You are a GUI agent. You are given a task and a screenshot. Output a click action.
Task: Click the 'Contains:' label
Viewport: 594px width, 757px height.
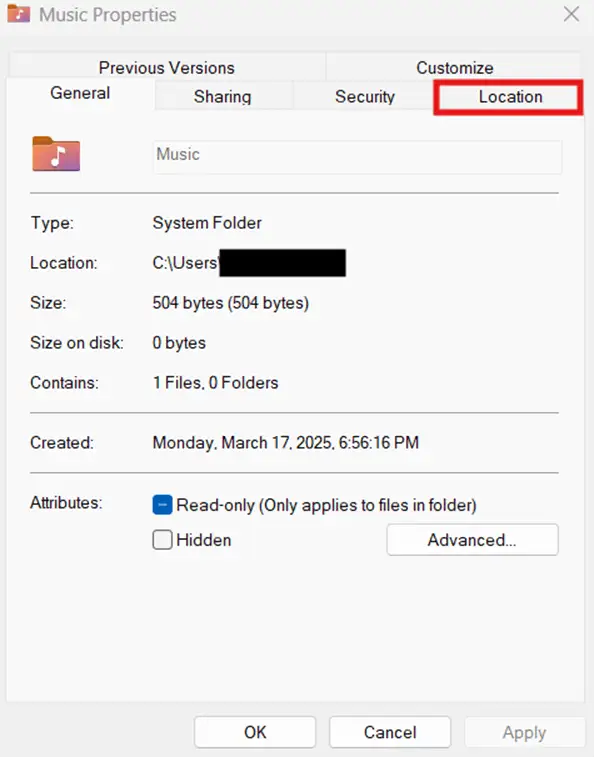pos(64,383)
